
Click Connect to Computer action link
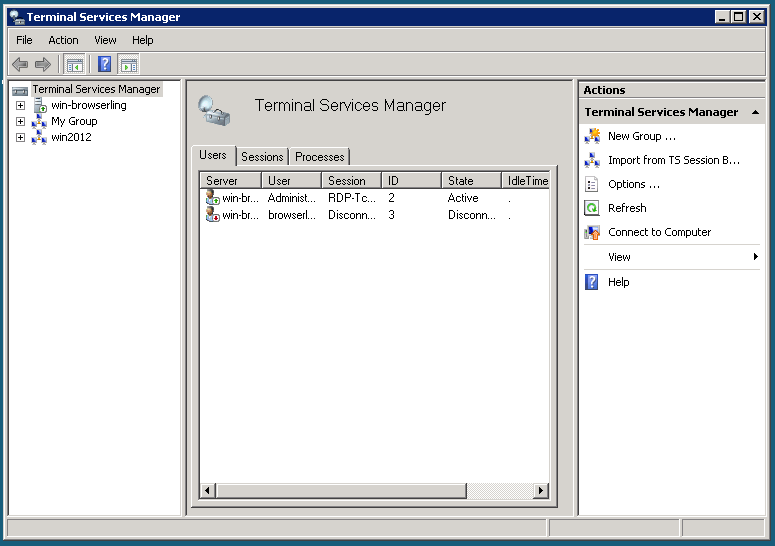[659, 232]
